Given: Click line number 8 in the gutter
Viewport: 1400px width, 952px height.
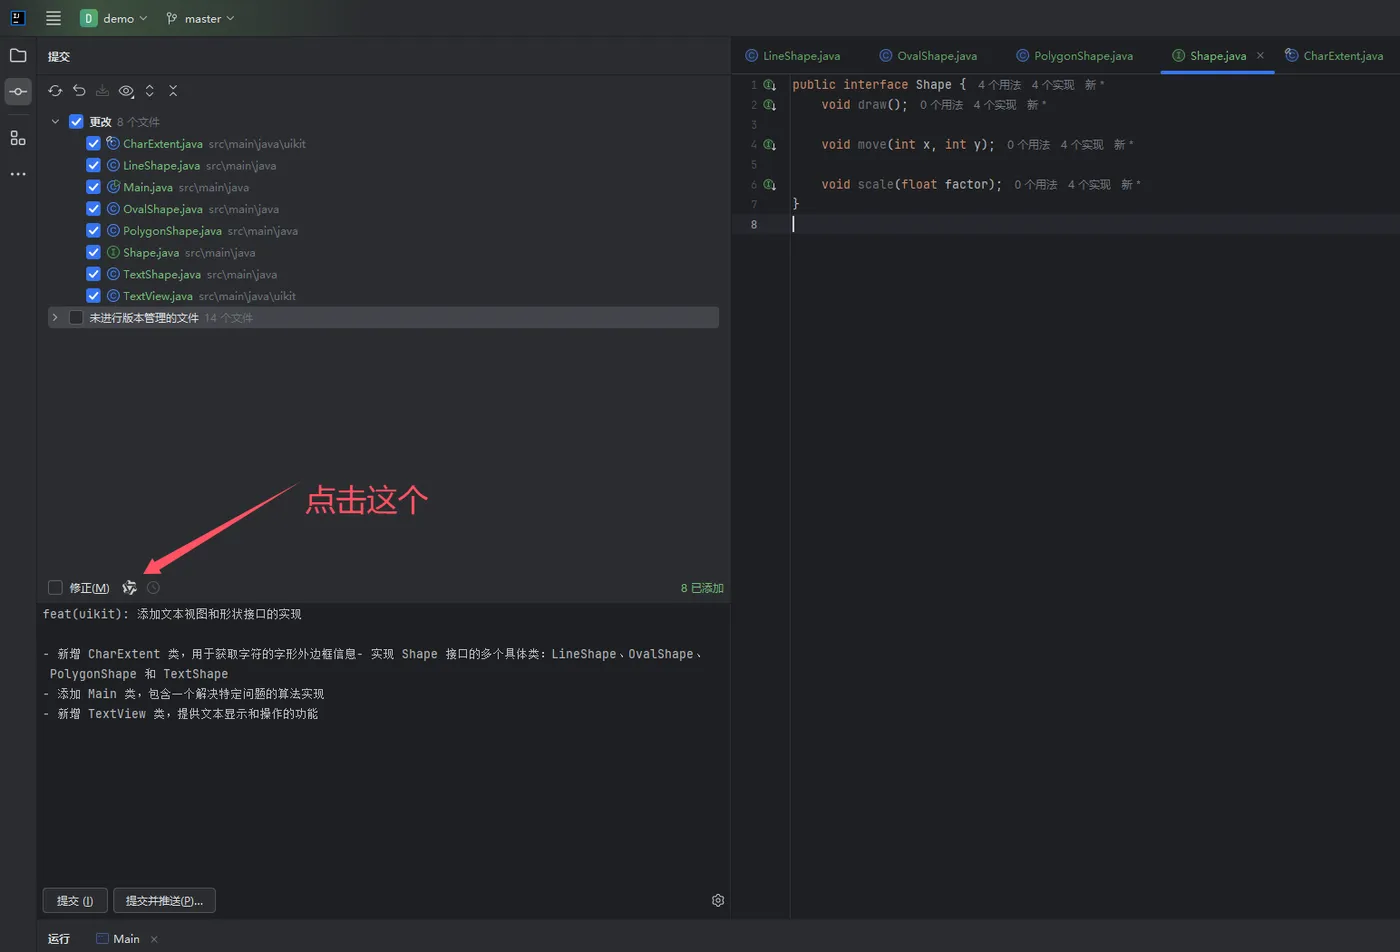Looking at the screenshot, I should click(x=754, y=225).
